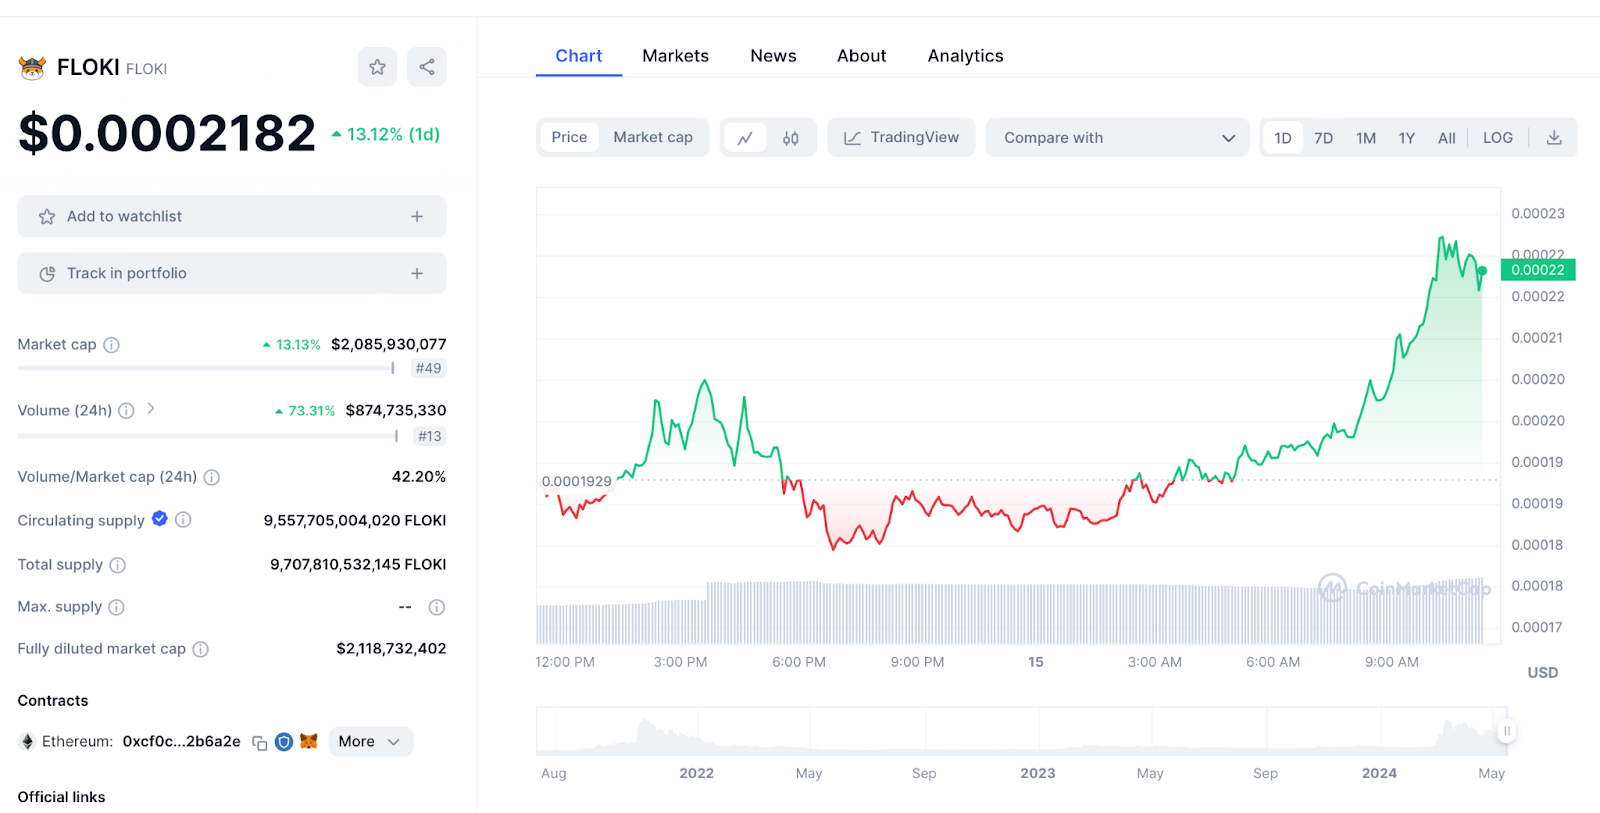
Task: Click the Add to watchlist button
Action: point(232,216)
